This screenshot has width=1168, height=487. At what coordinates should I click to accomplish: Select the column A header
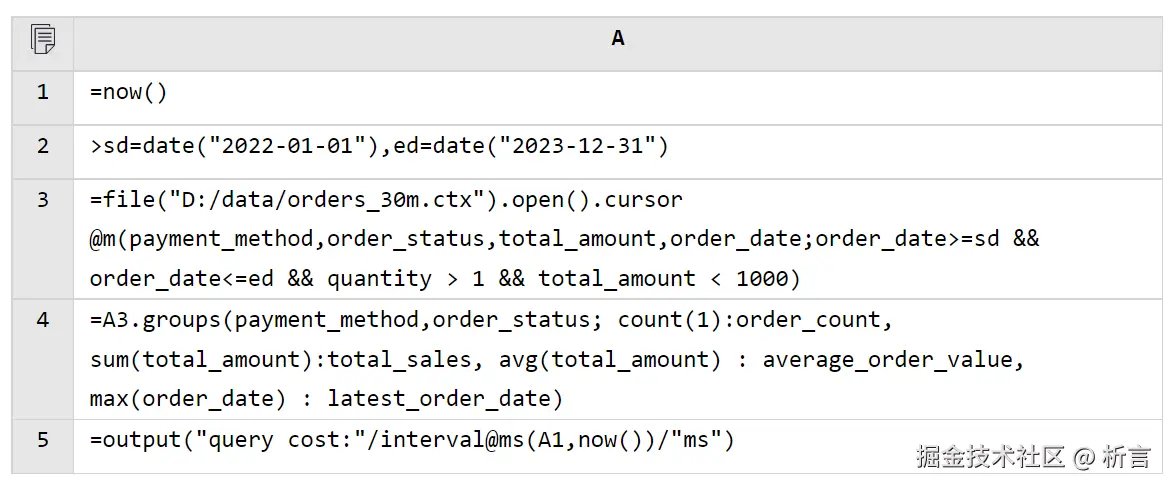pos(618,39)
